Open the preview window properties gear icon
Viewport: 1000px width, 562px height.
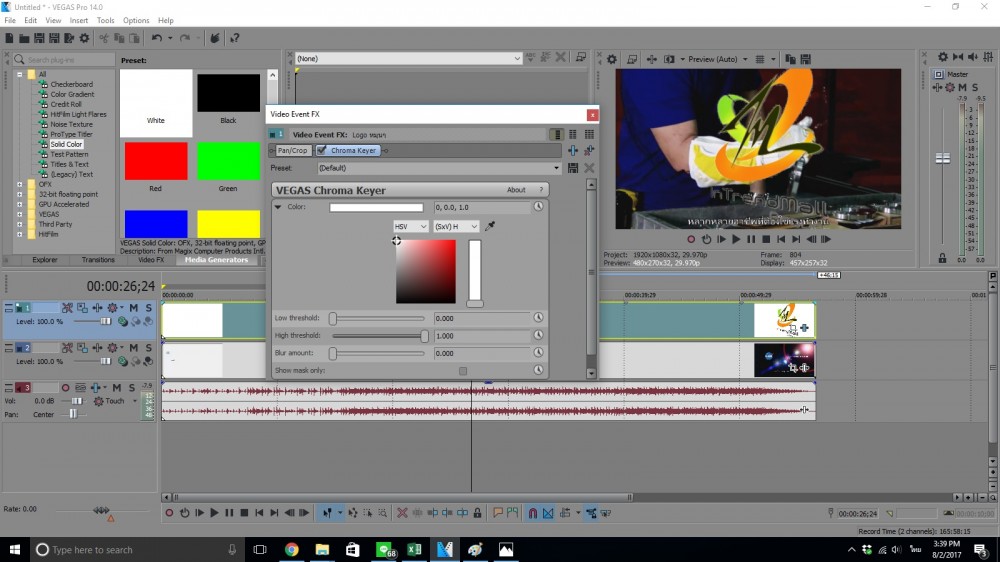pyautogui.click(x=612, y=59)
